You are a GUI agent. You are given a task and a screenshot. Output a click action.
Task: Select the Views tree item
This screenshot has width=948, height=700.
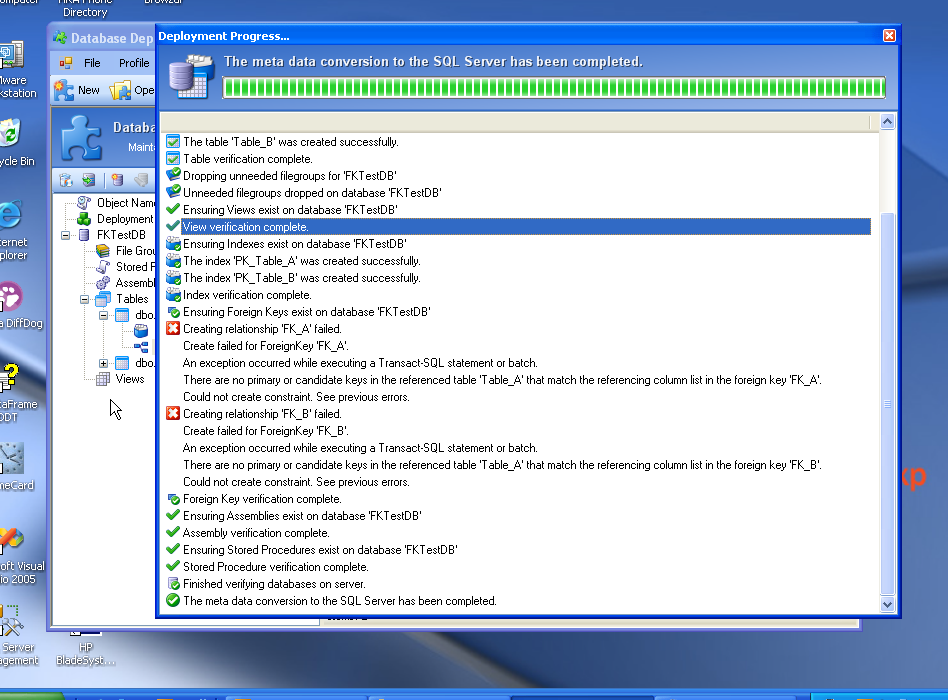[x=129, y=379]
